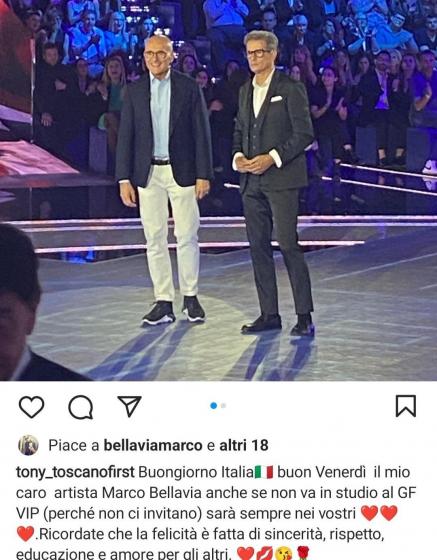
Task: Tap the heart like icon
Action: pyautogui.click(x=31, y=406)
